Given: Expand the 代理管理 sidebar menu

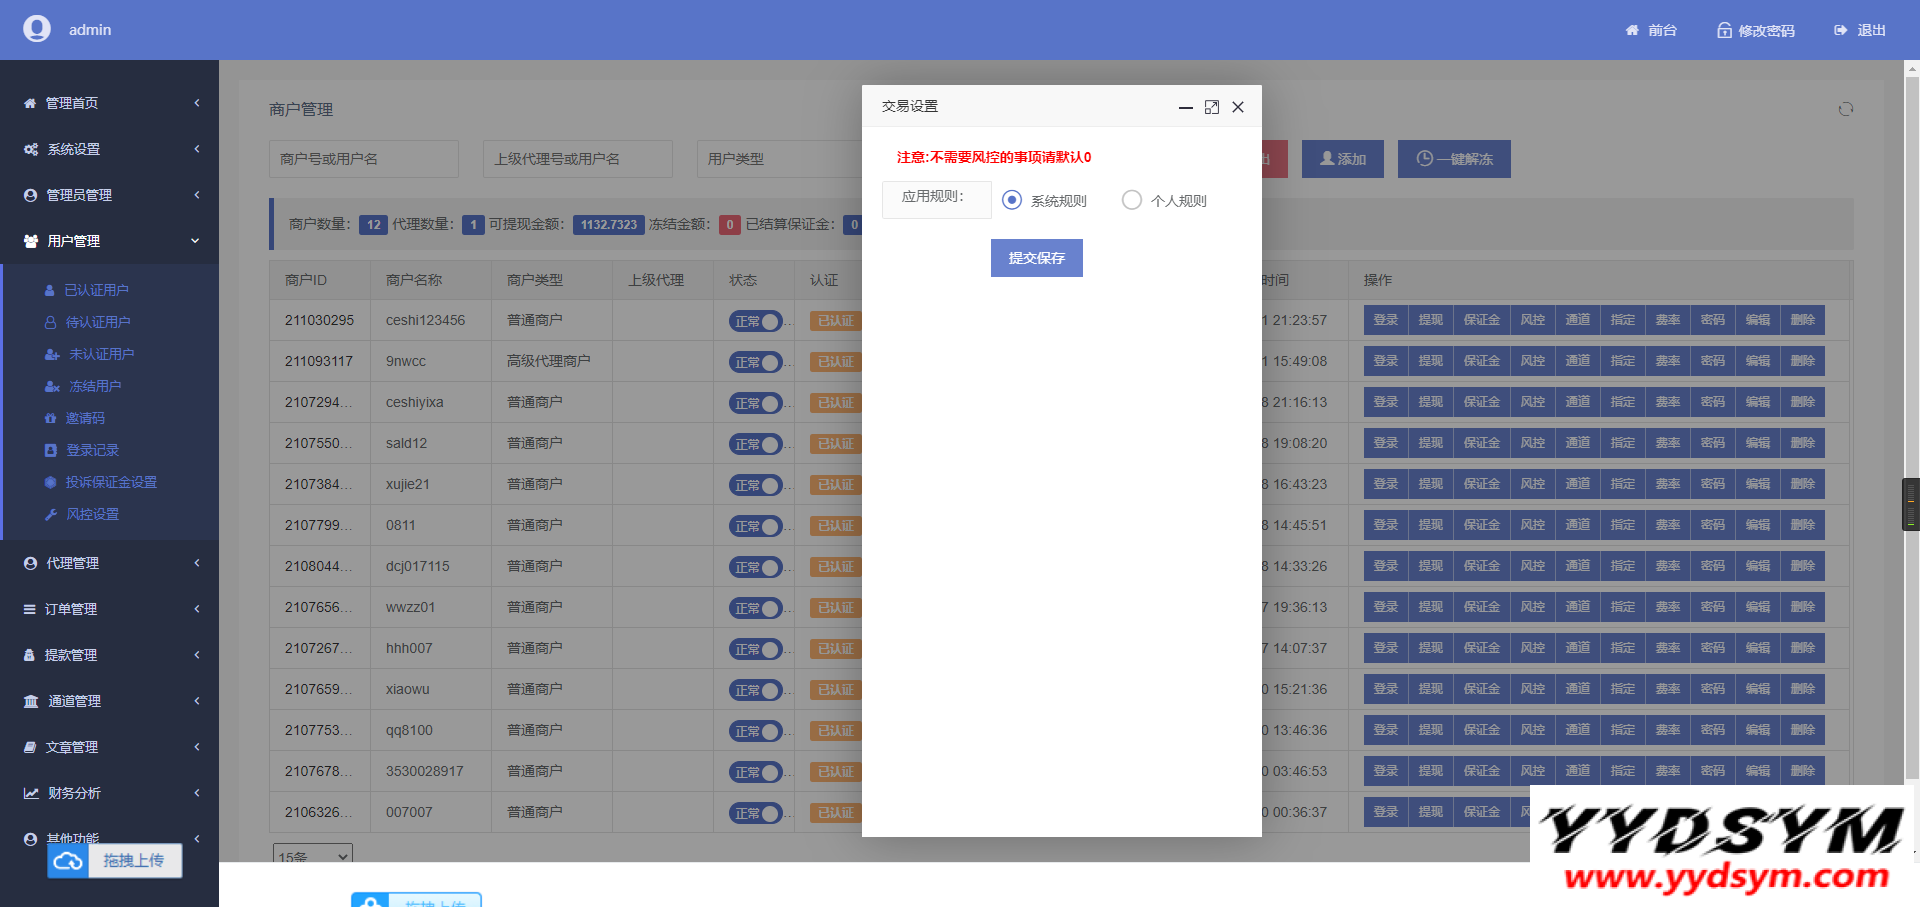Looking at the screenshot, I should tap(109, 563).
